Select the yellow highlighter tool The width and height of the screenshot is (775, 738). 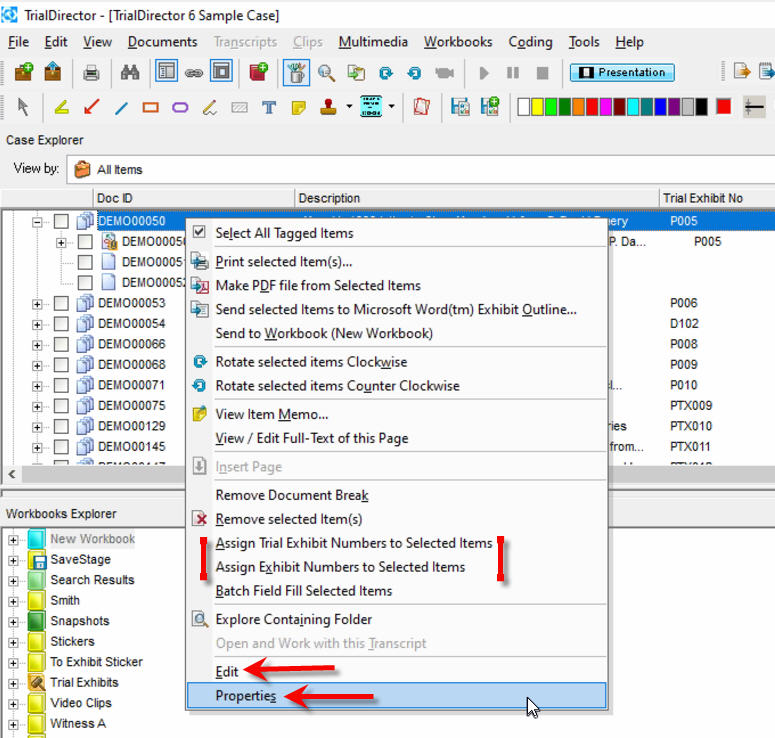click(x=62, y=107)
